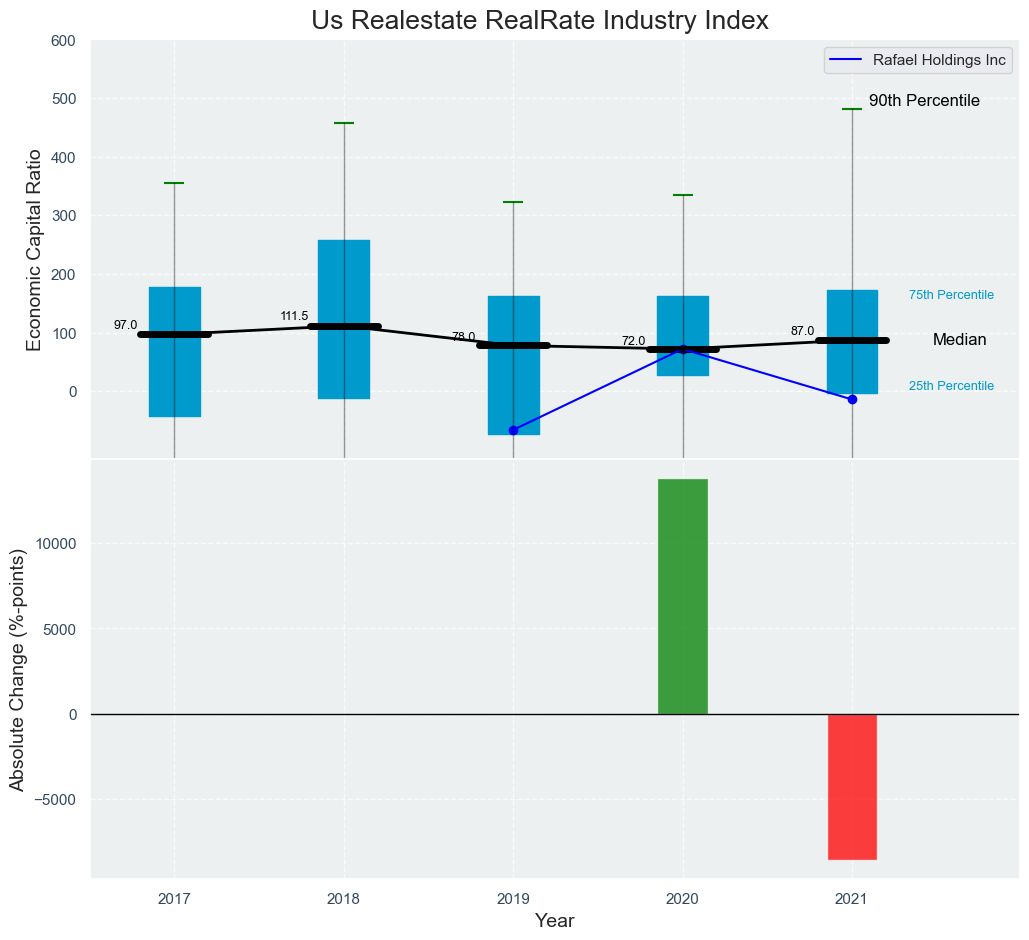Click the 90th Percentile annotation text

tap(923, 101)
